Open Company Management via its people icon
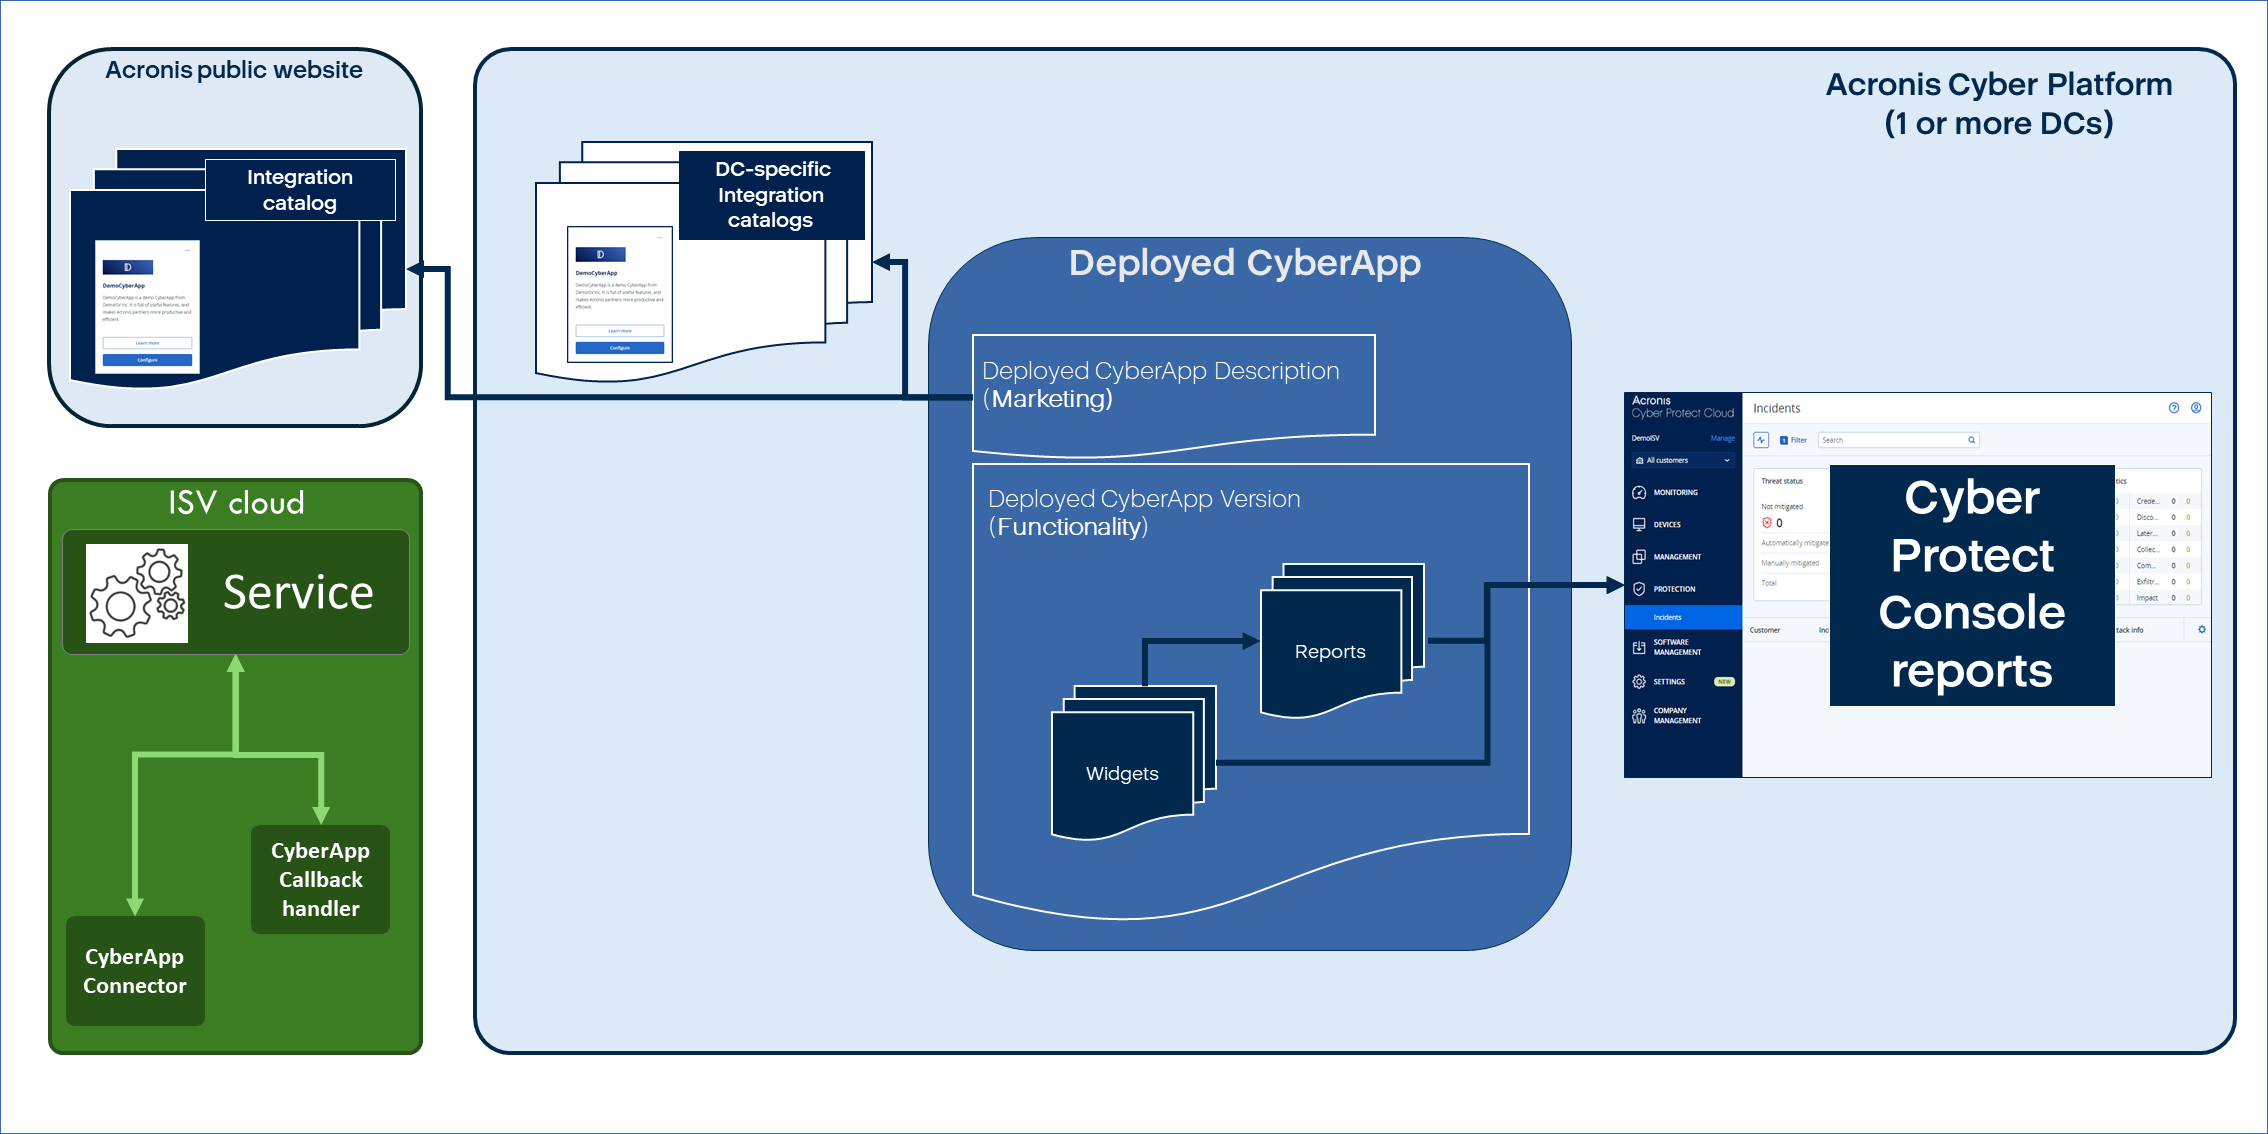 click(x=1639, y=715)
